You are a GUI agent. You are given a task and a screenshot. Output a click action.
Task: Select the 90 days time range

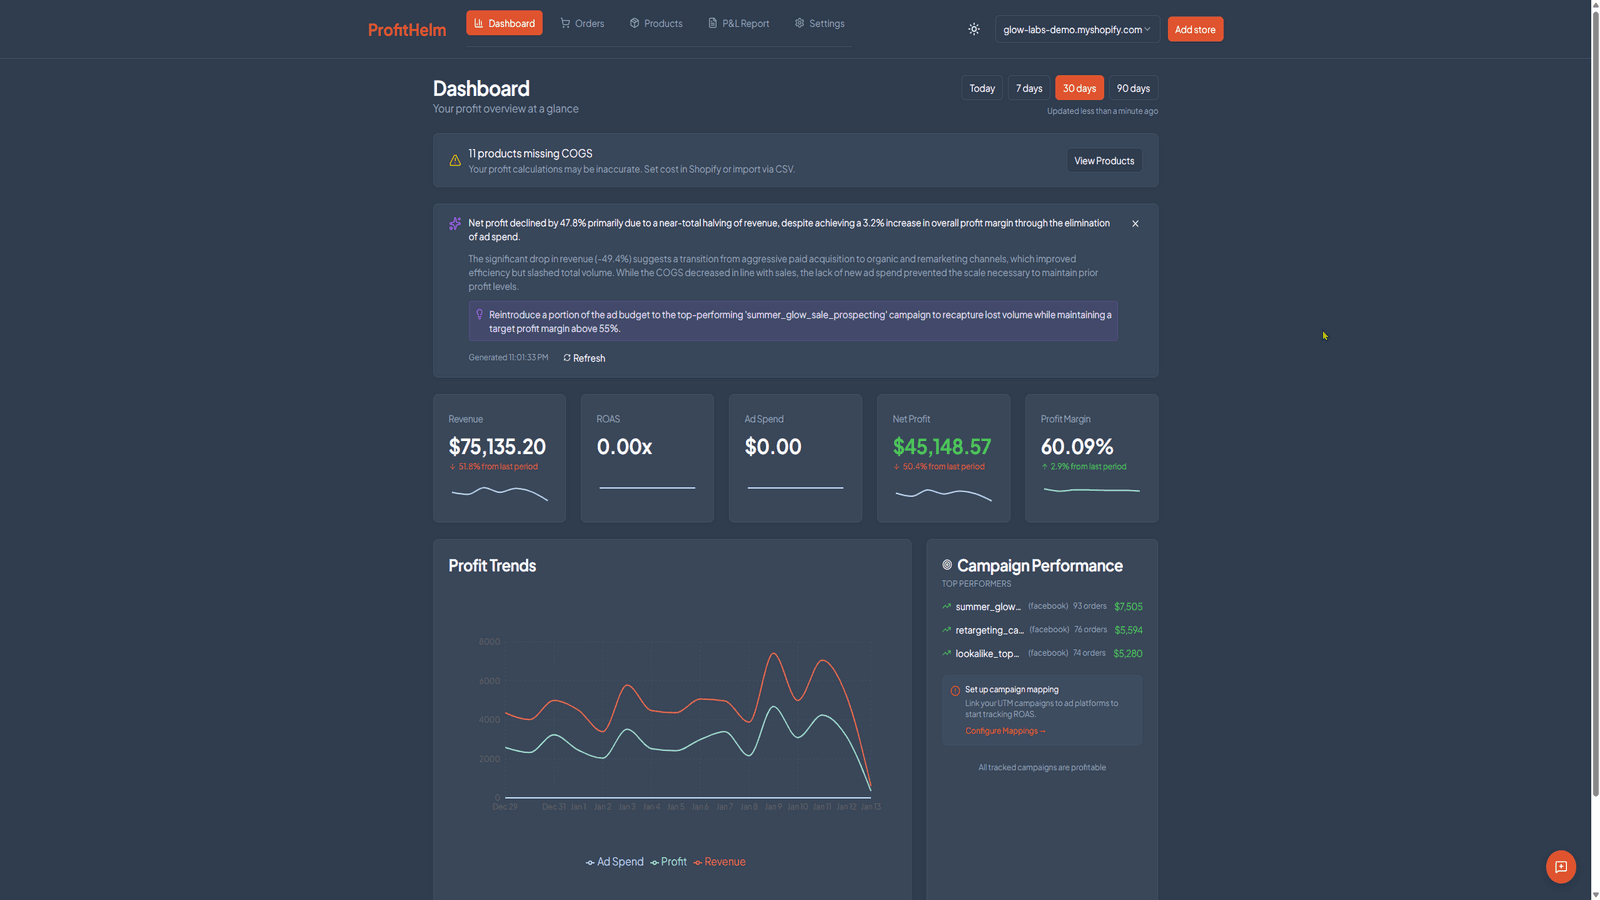click(x=1133, y=87)
